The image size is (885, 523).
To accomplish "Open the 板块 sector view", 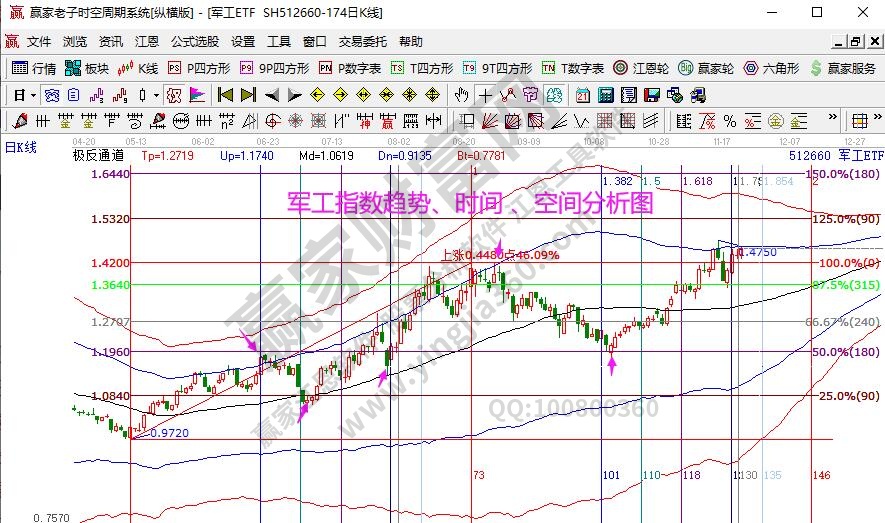I will (x=87, y=68).
